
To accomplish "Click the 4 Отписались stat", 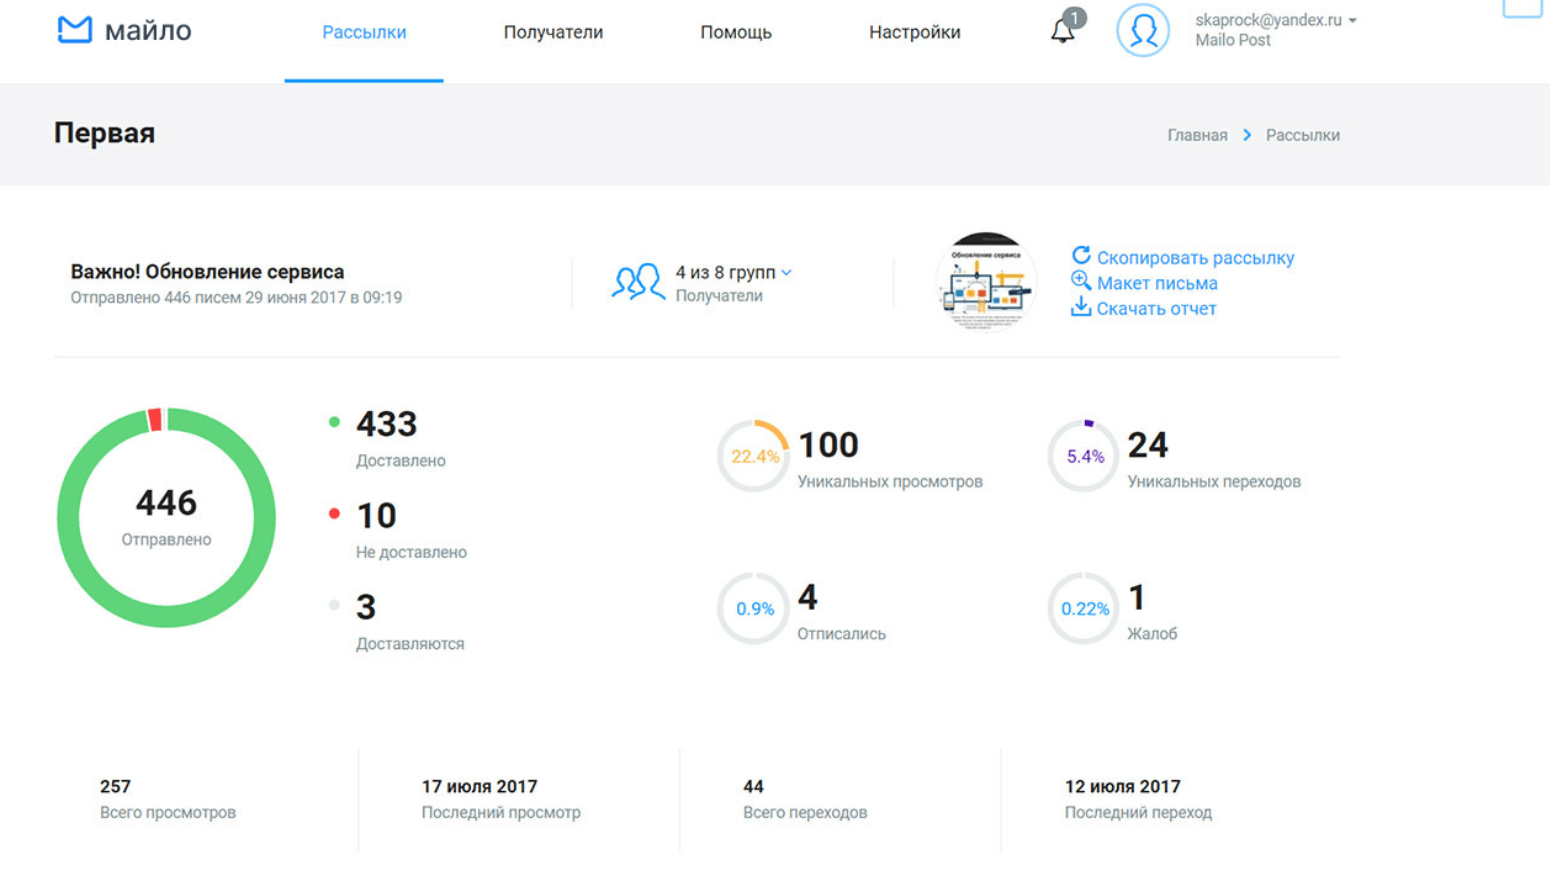I will 841,612.
